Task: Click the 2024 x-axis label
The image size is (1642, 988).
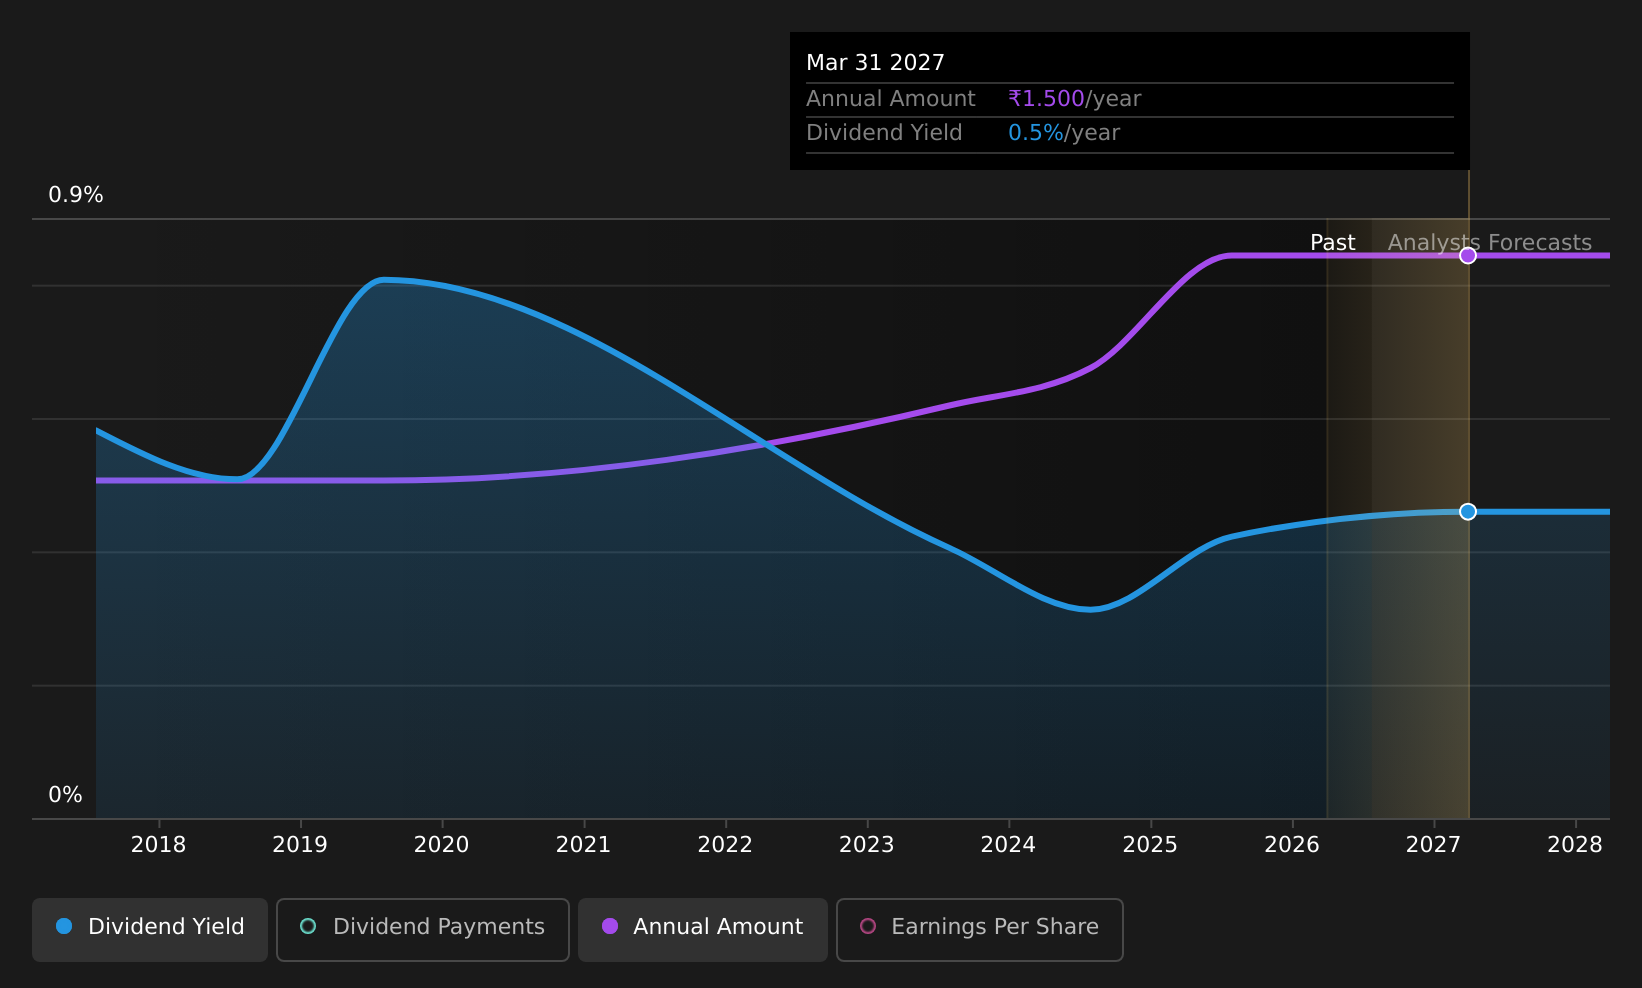Action: pos(1008,845)
